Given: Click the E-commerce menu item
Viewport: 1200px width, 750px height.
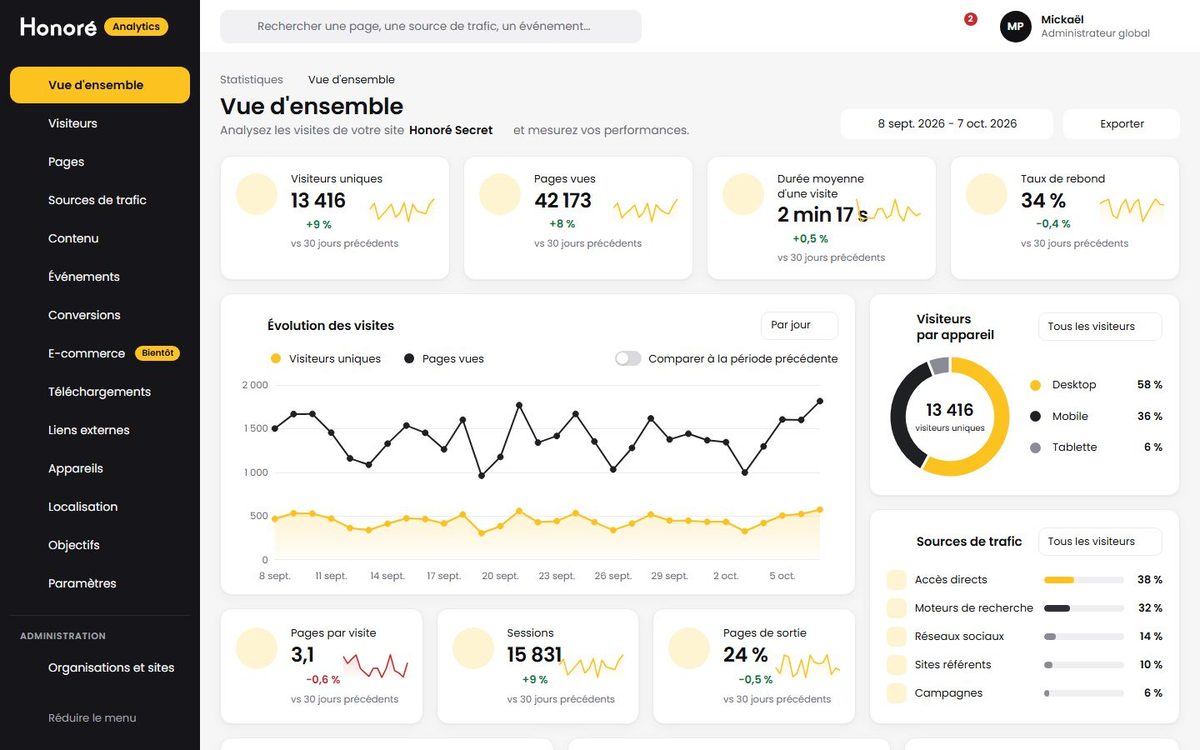Looking at the screenshot, I should click(x=100, y=353).
